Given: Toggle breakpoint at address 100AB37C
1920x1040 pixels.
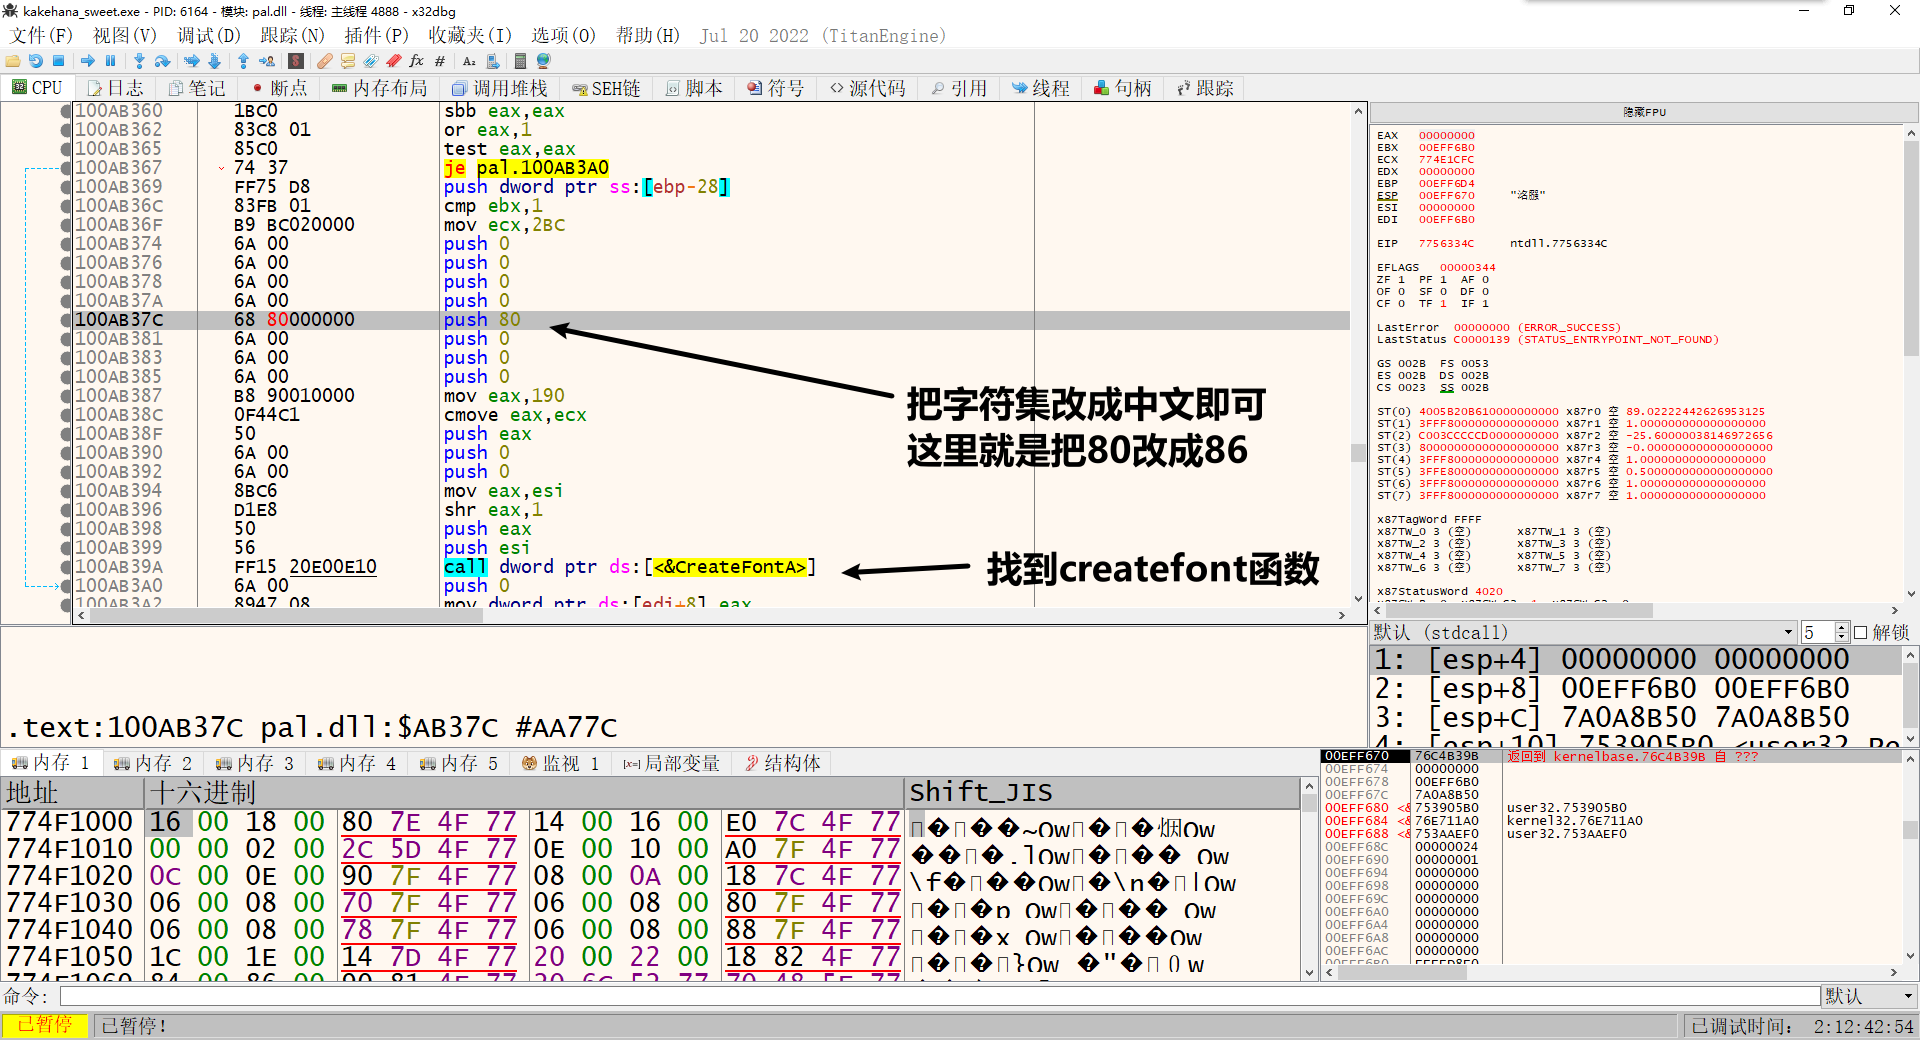Looking at the screenshot, I should (x=66, y=320).
